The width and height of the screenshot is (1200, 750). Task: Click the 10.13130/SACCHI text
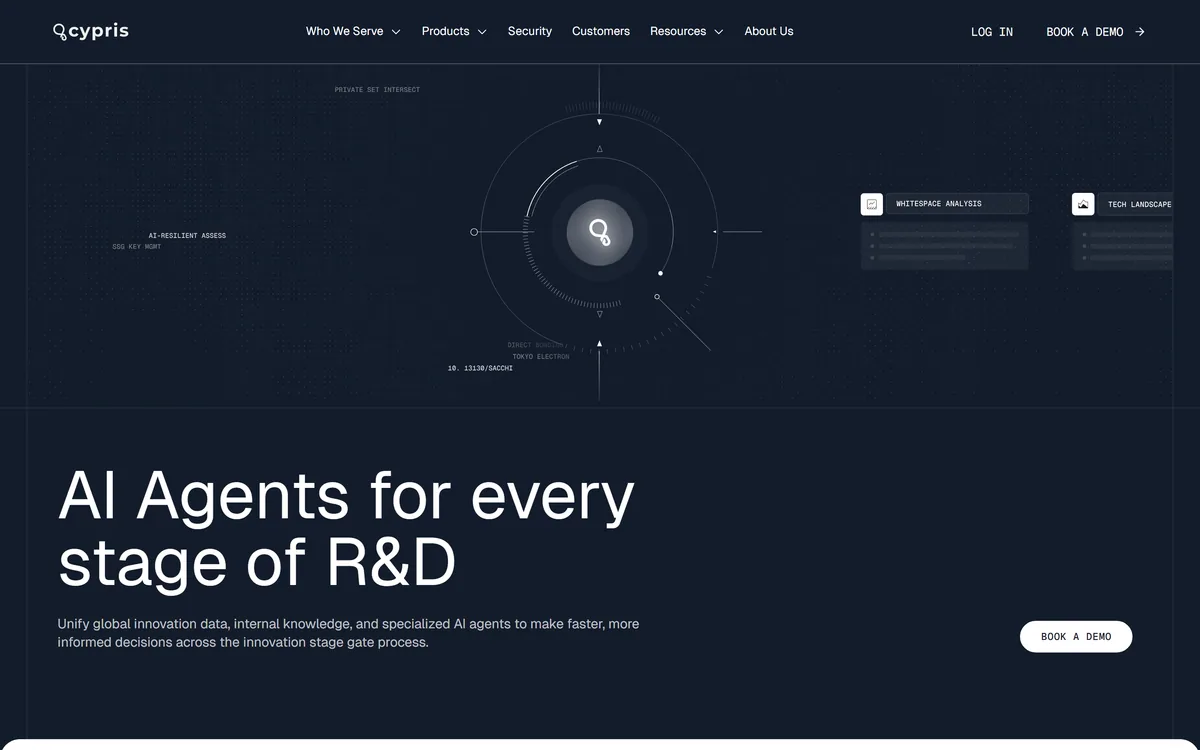480,369
